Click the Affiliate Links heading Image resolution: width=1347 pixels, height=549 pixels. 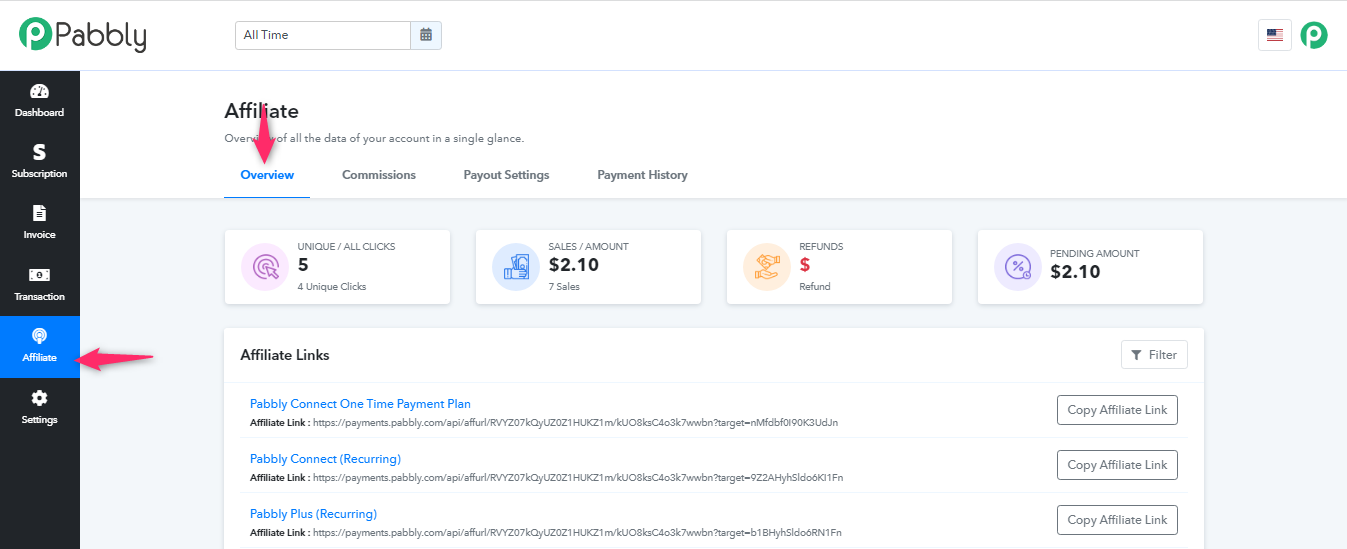285,355
